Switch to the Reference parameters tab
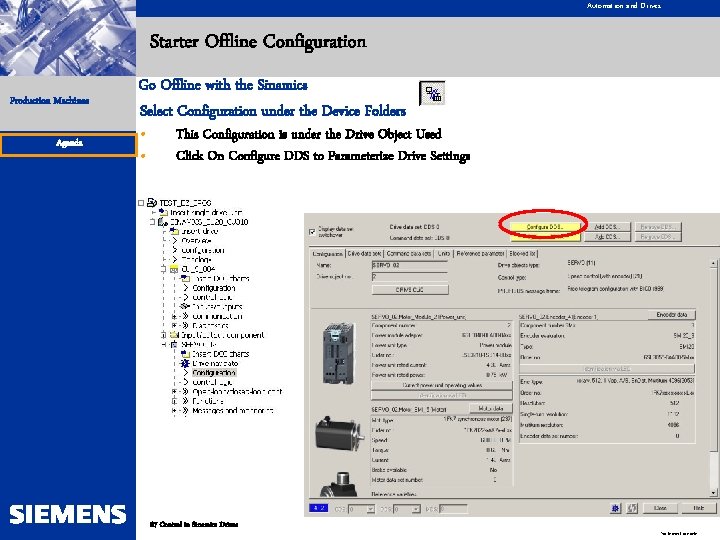 pos(480,253)
